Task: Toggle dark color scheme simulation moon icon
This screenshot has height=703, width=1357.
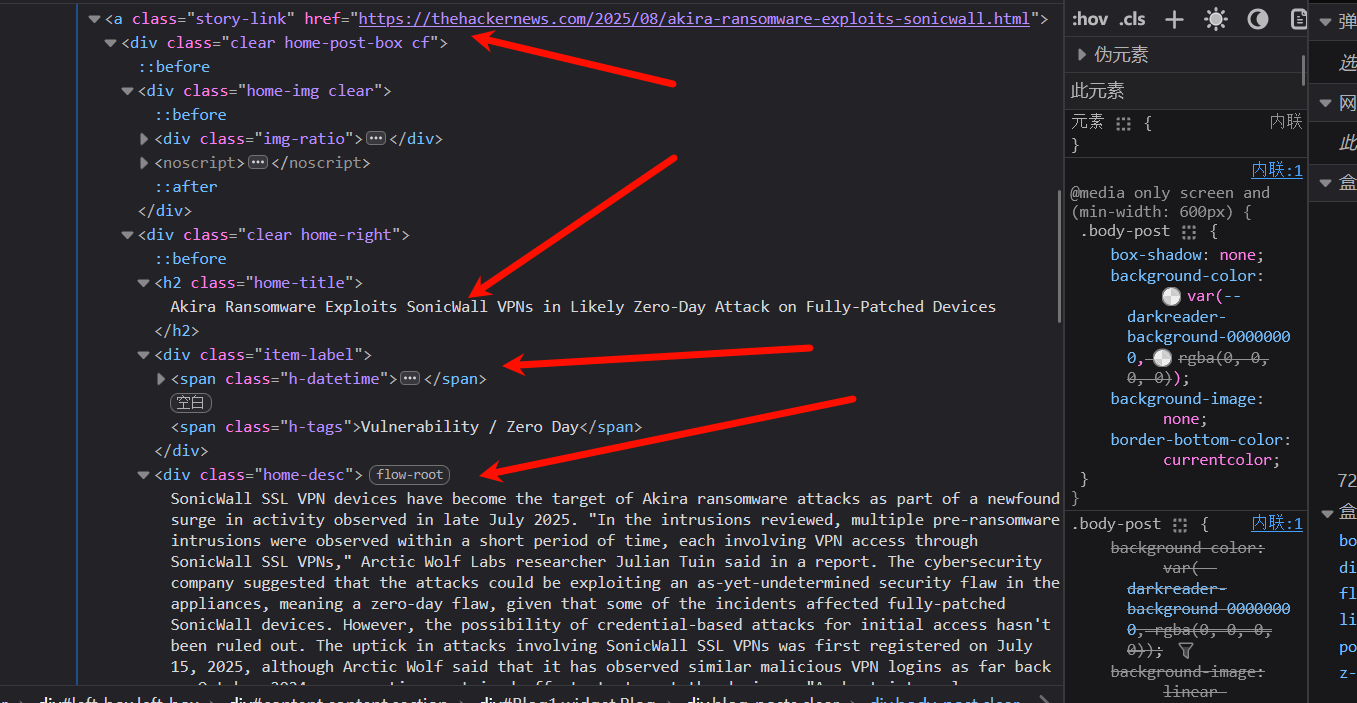Action: (x=1258, y=19)
